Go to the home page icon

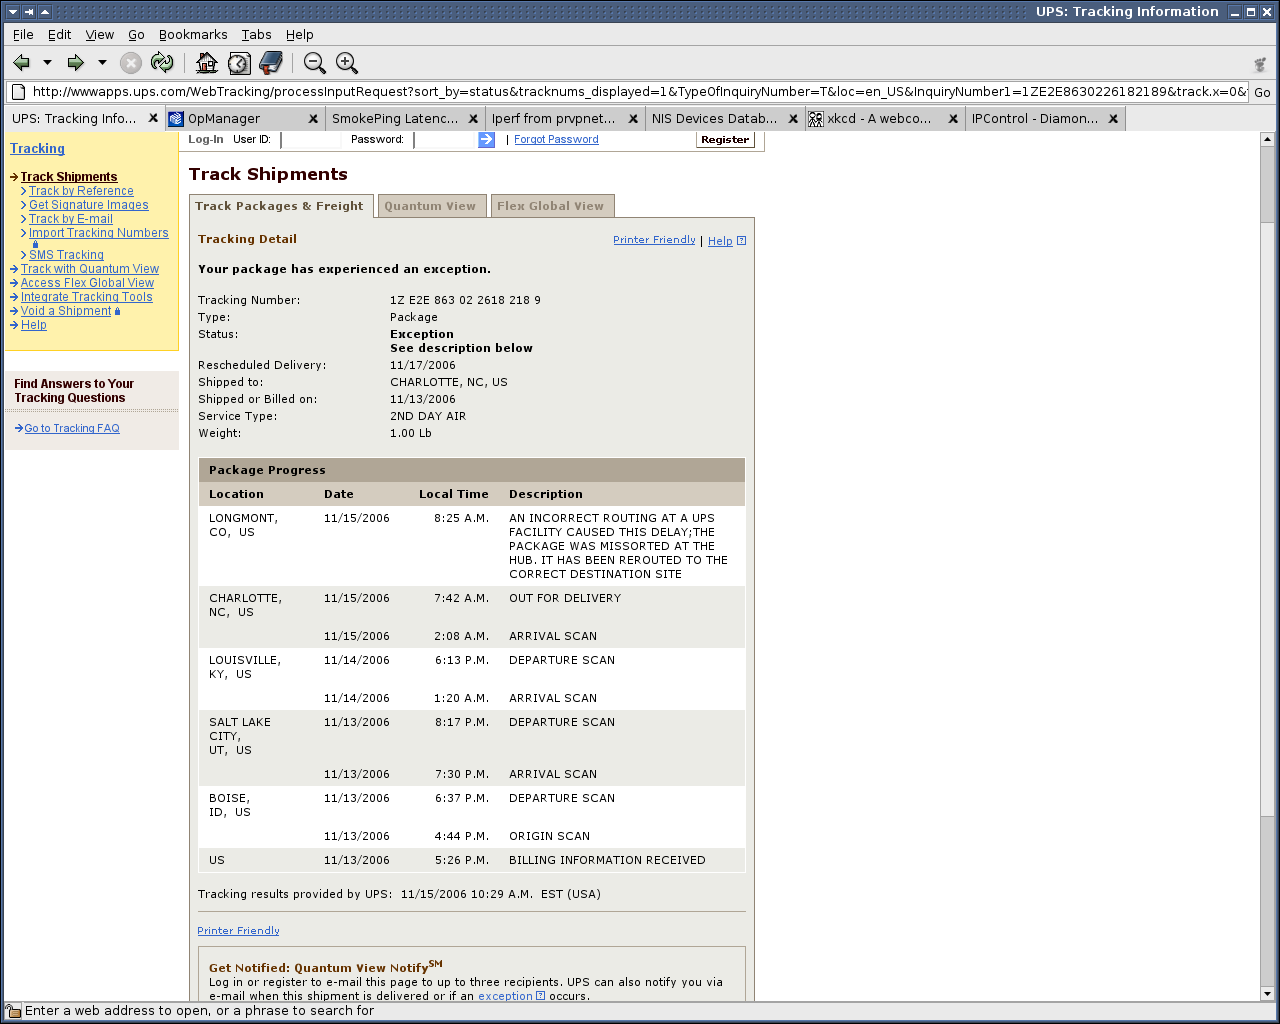coord(207,63)
